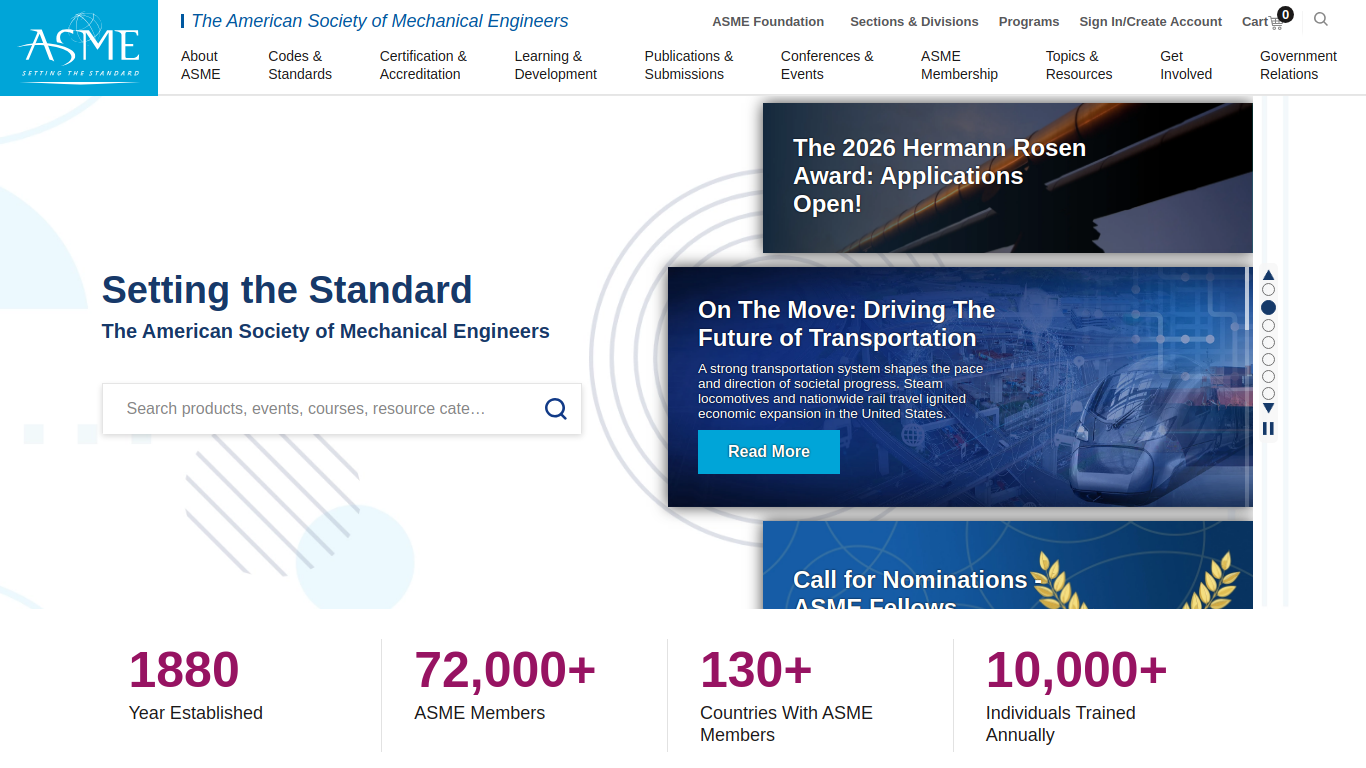Click The American Society of Mechanical Engineers header text
The height and width of the screenshot is (768, 1366).
pyautogui.click(x=379, y=21)
